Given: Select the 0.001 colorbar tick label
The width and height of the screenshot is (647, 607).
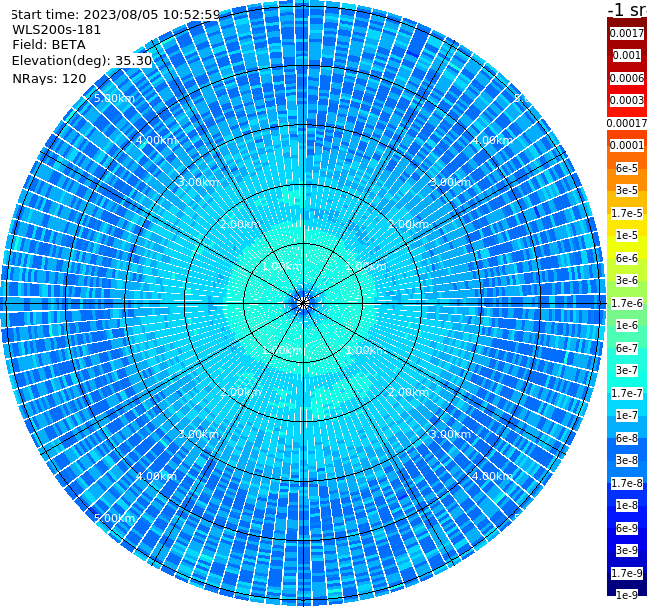Looking at the screenshot, I should pos(627,55).
